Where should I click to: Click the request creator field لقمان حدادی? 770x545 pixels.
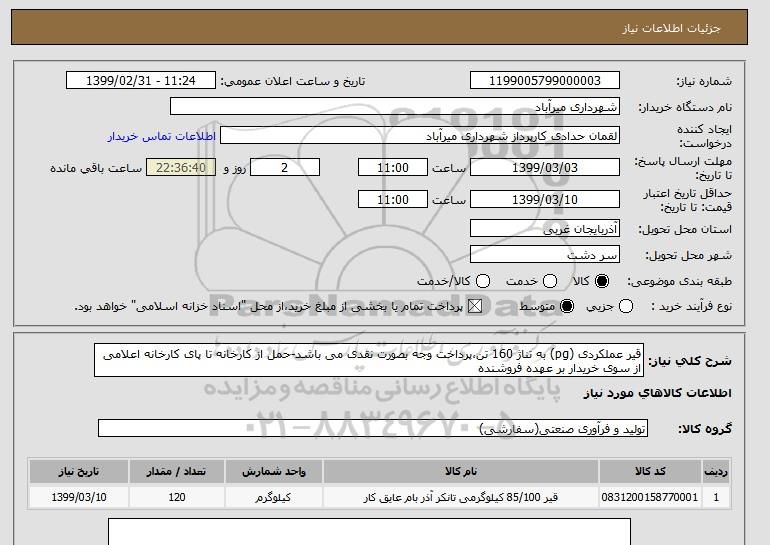coord(420,136)
